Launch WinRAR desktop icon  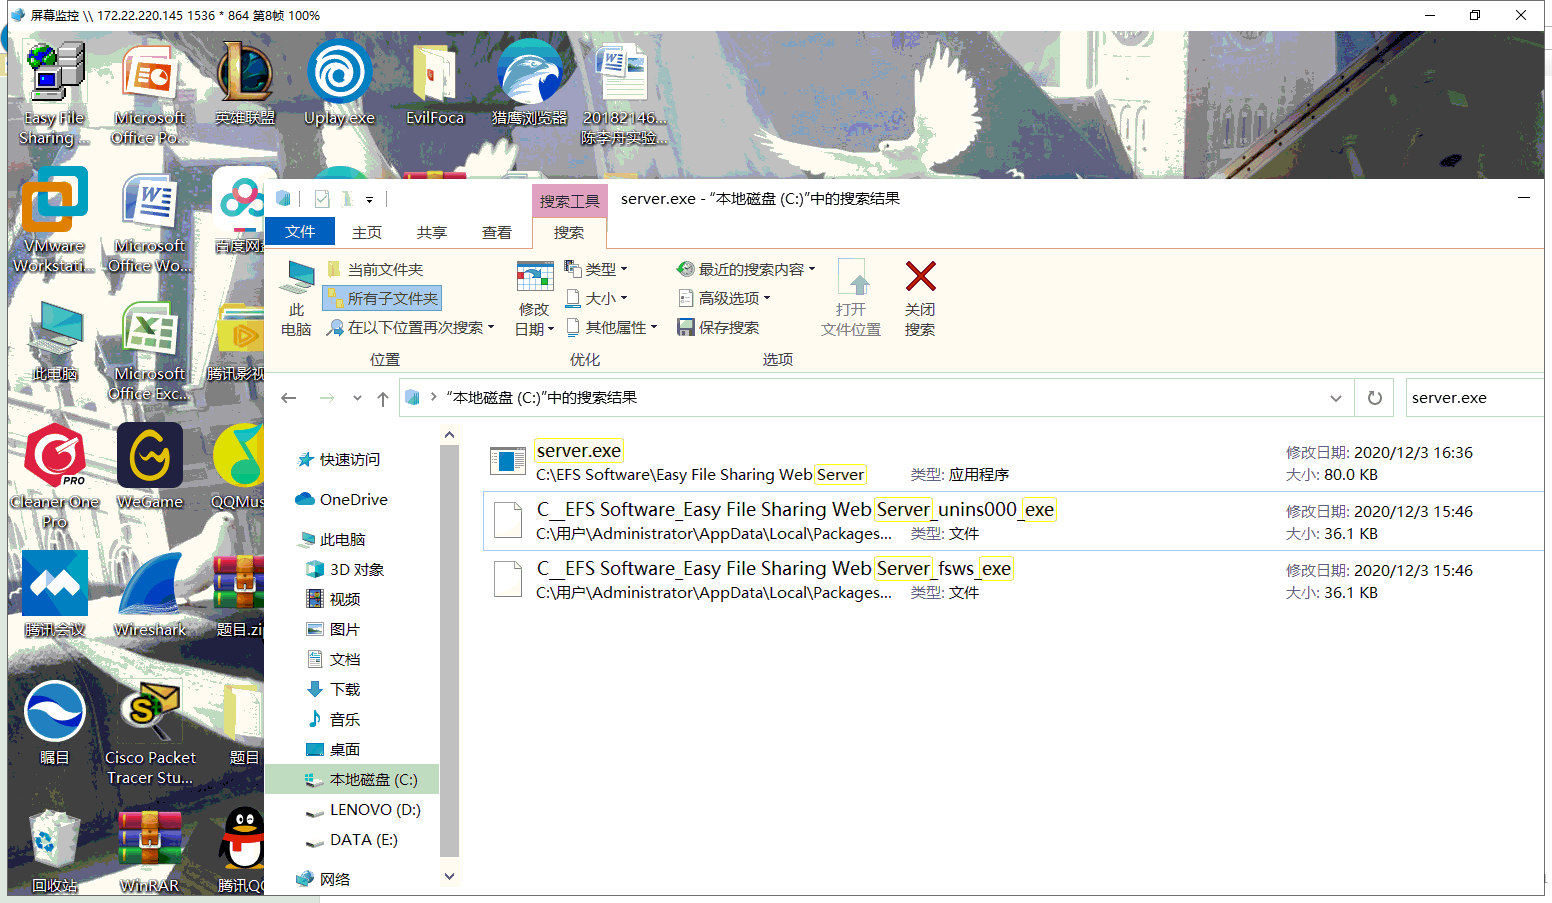point(150,850)
